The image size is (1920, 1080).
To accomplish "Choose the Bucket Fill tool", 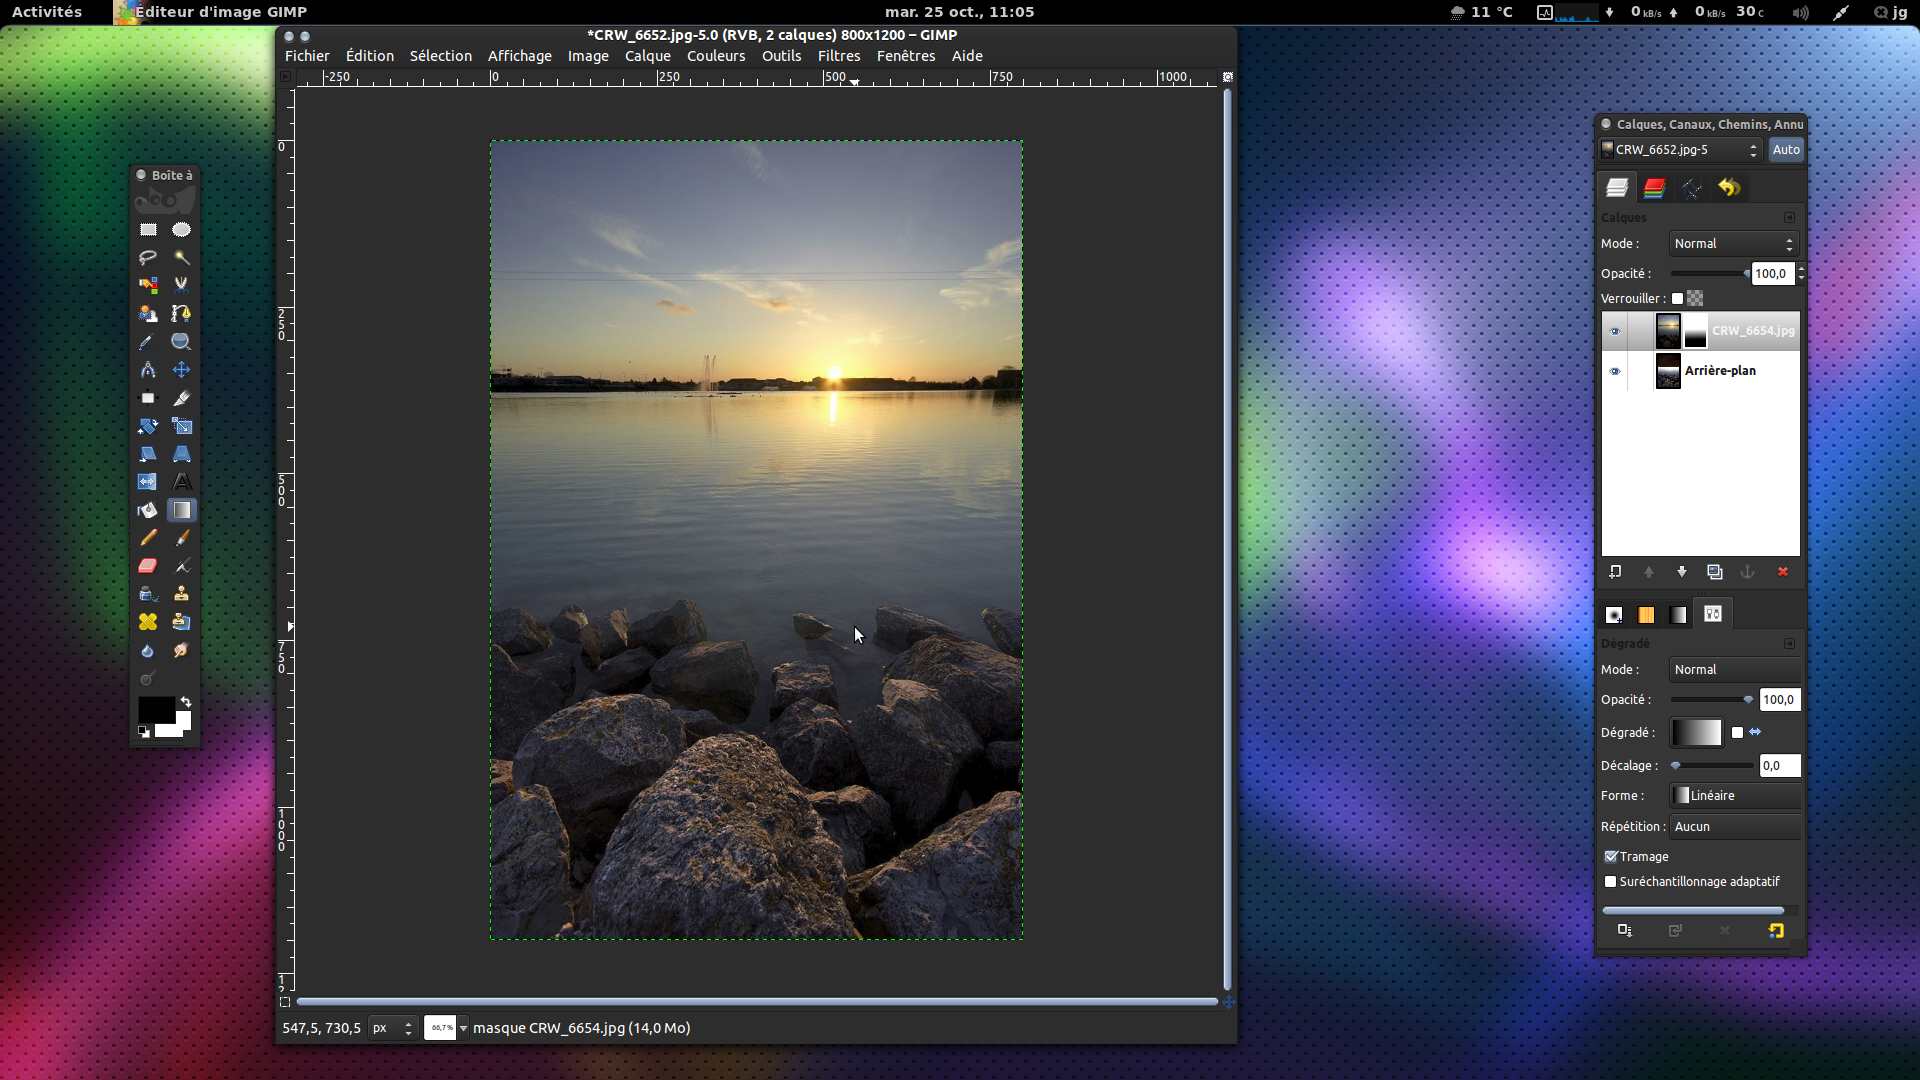I will (148, 510).
